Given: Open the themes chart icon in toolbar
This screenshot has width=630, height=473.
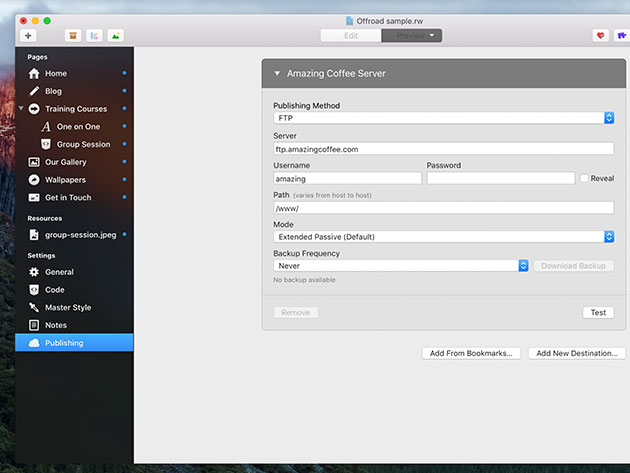Looking at the screenshot, I should 94,36.
